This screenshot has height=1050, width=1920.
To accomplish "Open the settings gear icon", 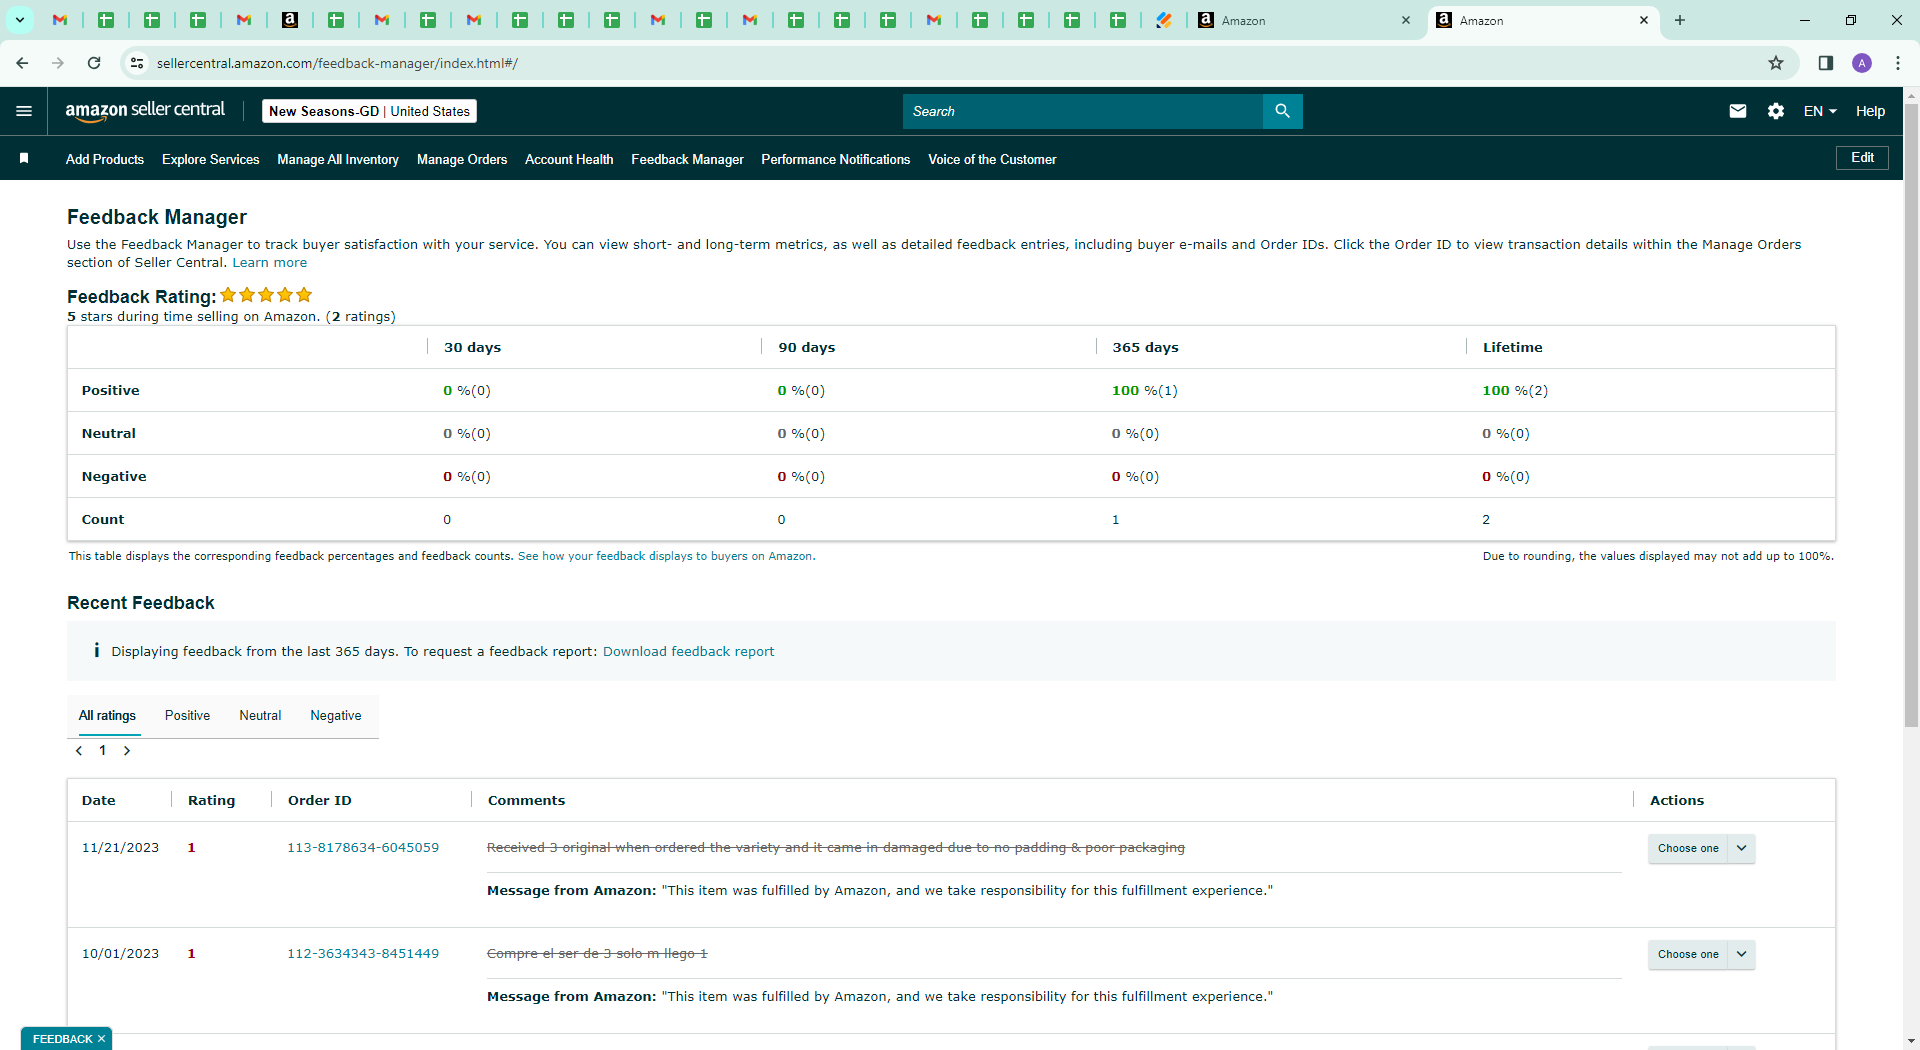I will pos(1776,111).
